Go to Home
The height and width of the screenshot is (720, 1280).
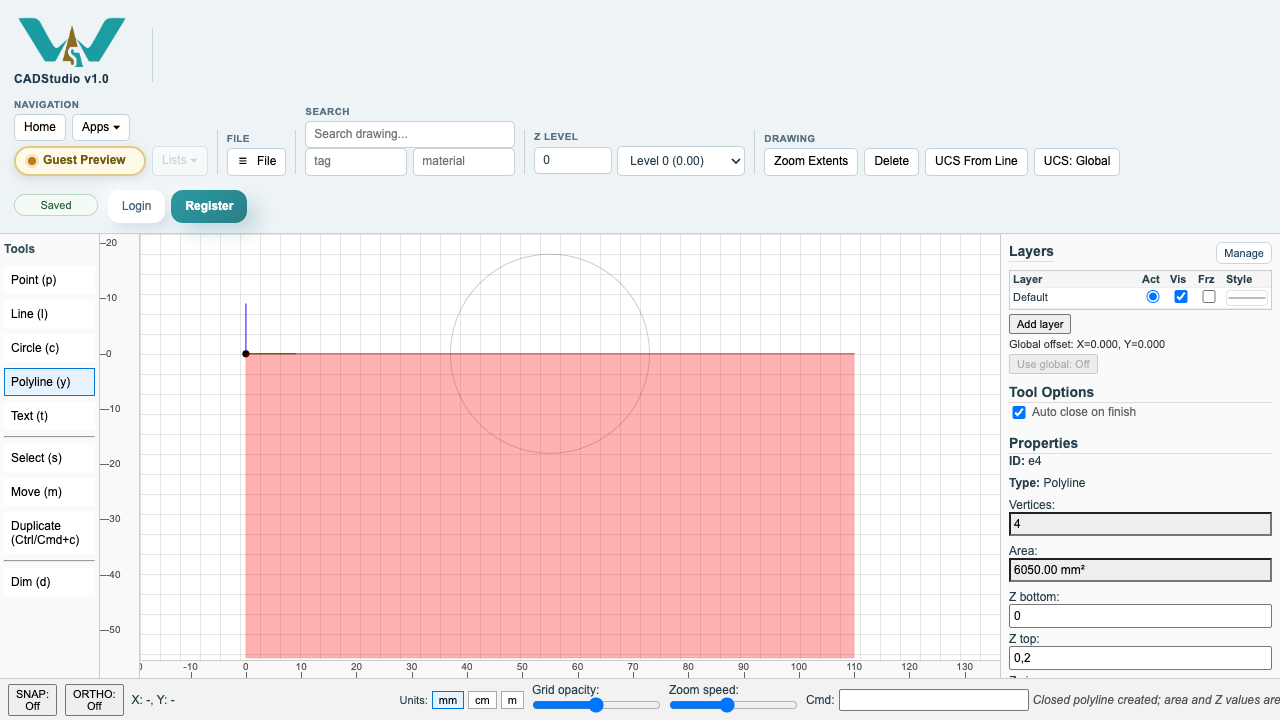pos(40,127)
